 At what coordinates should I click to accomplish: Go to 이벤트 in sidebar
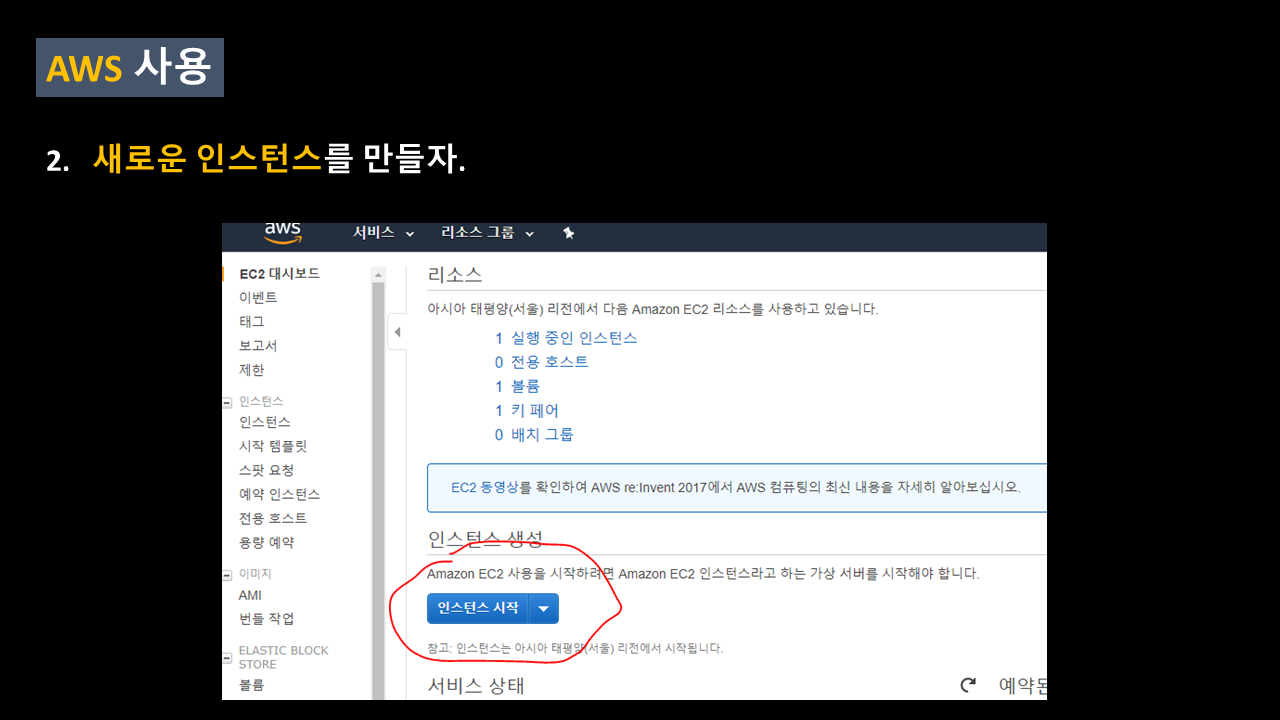(258, 298)
